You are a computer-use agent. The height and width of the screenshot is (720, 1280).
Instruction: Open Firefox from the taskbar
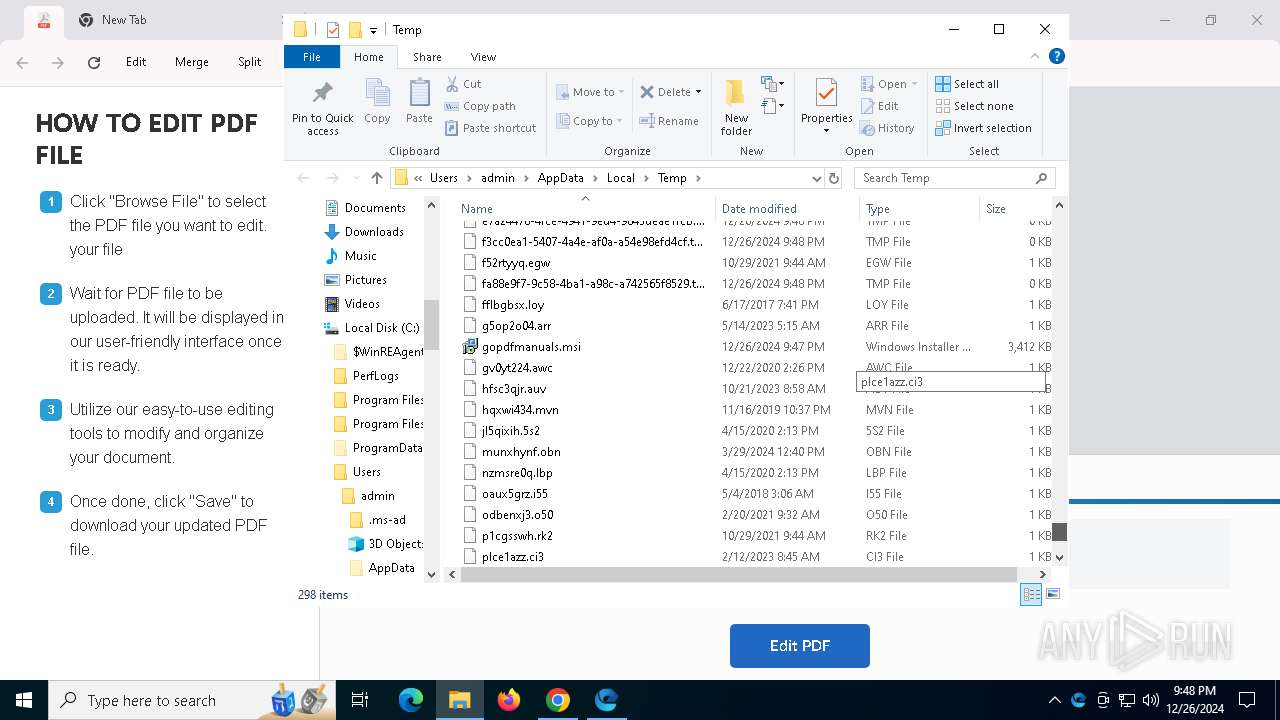point(509,700)
